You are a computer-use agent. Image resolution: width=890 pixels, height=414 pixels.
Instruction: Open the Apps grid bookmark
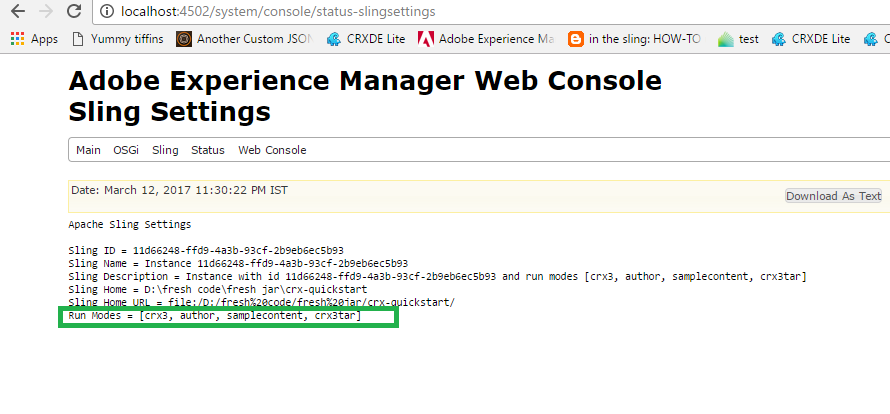[x=35, y=39]
